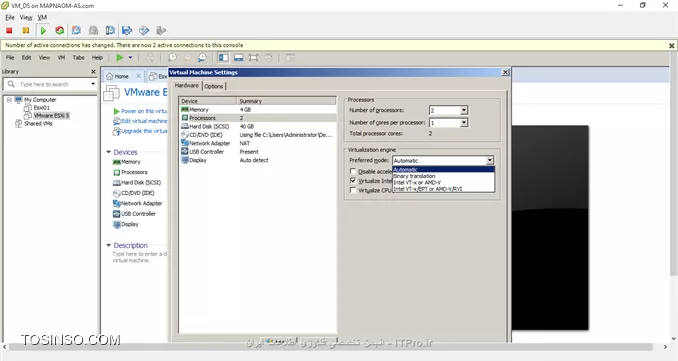This screenshot has height=361, width=678.
Task: Click the thumbnail bar icon in the Workstation toolbar
Action: [239, 57]
